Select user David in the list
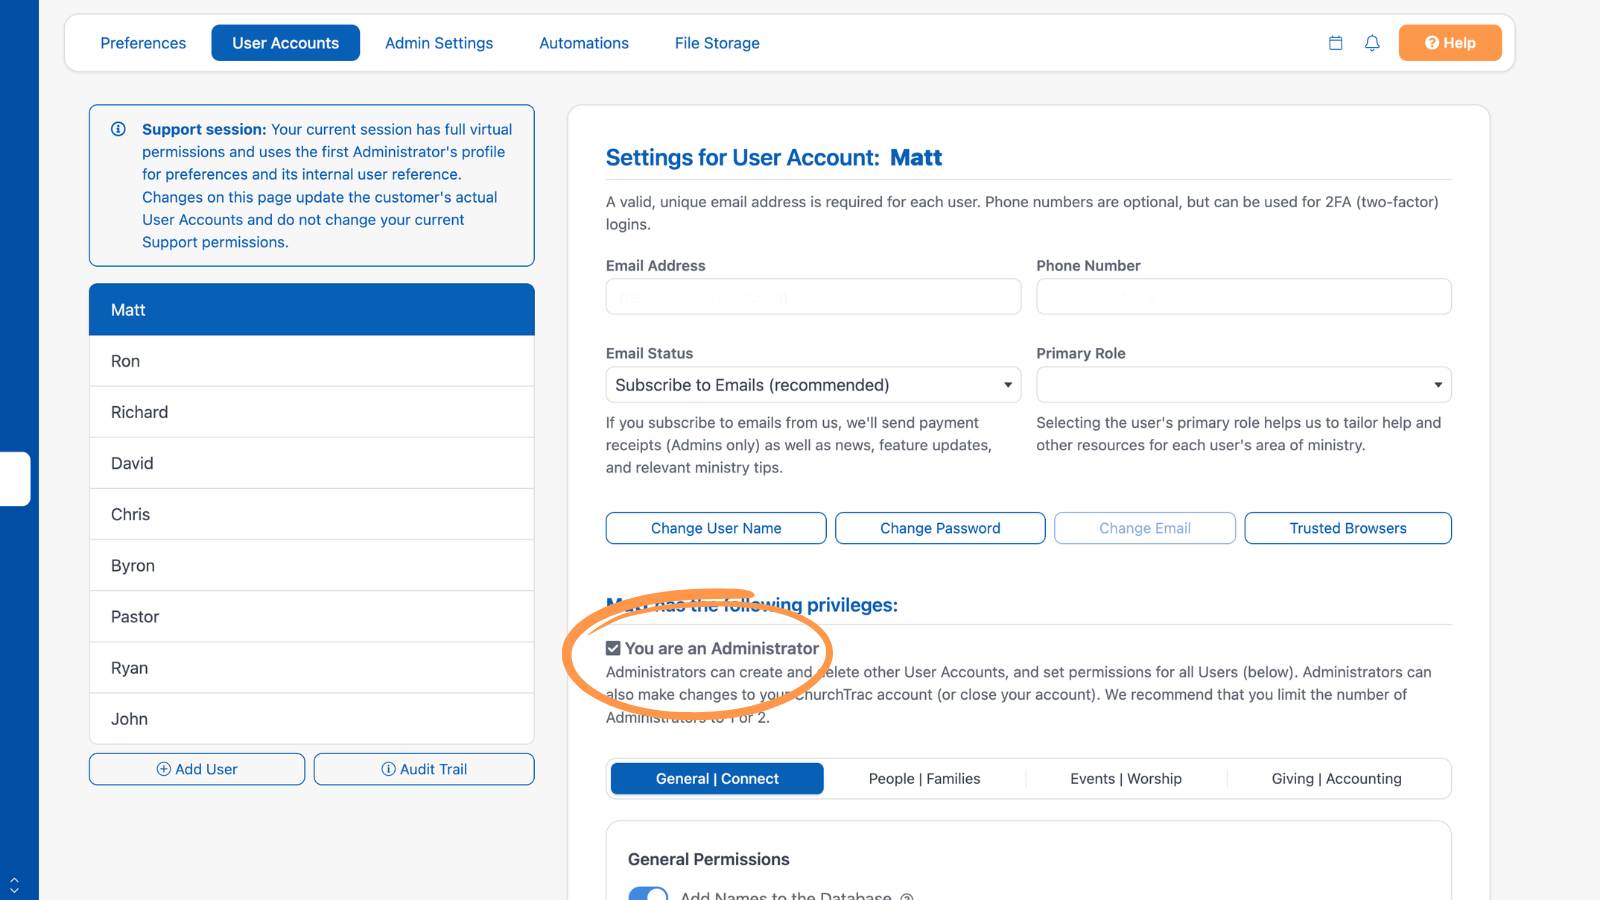The width and height of the screenshot is (1600, 900). point(312,463)
